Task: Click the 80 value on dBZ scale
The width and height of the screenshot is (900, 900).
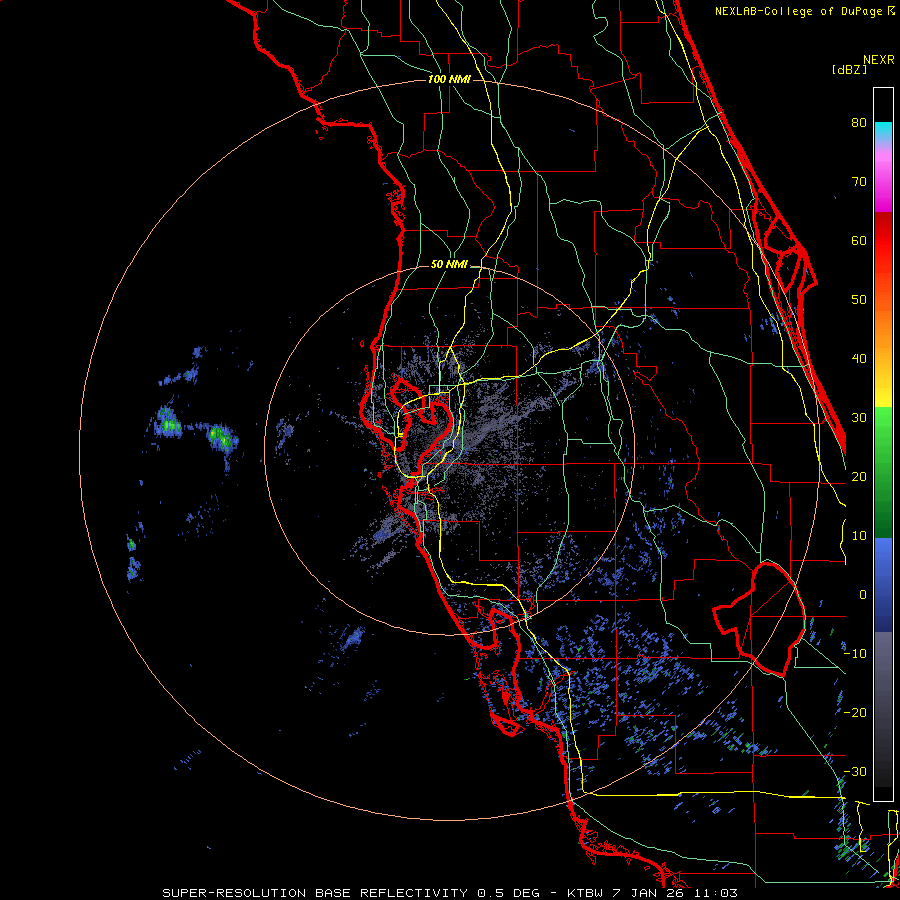Action: coord(859,123)
